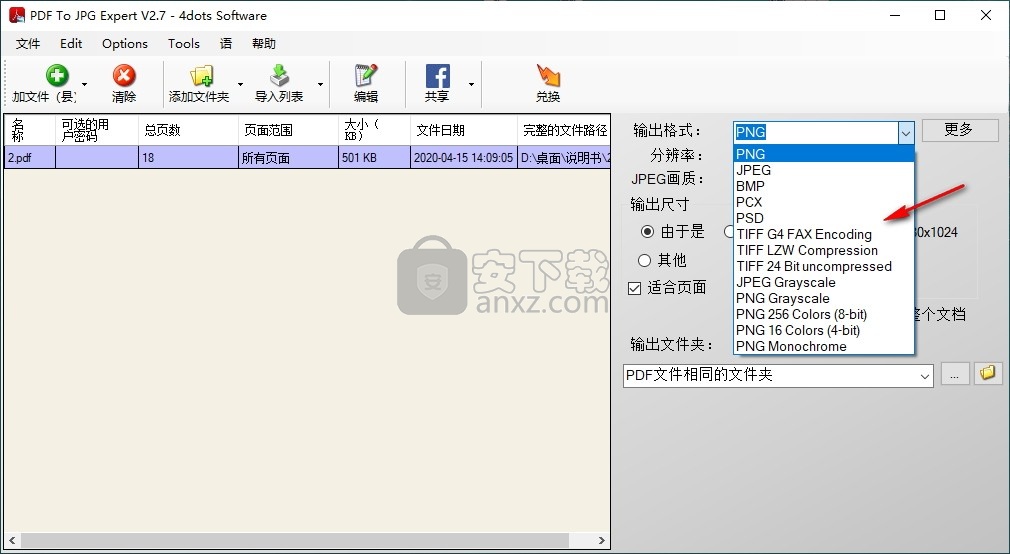
Task: Click the 完整的文件路径 column header
Action: [x=564, y=130]
